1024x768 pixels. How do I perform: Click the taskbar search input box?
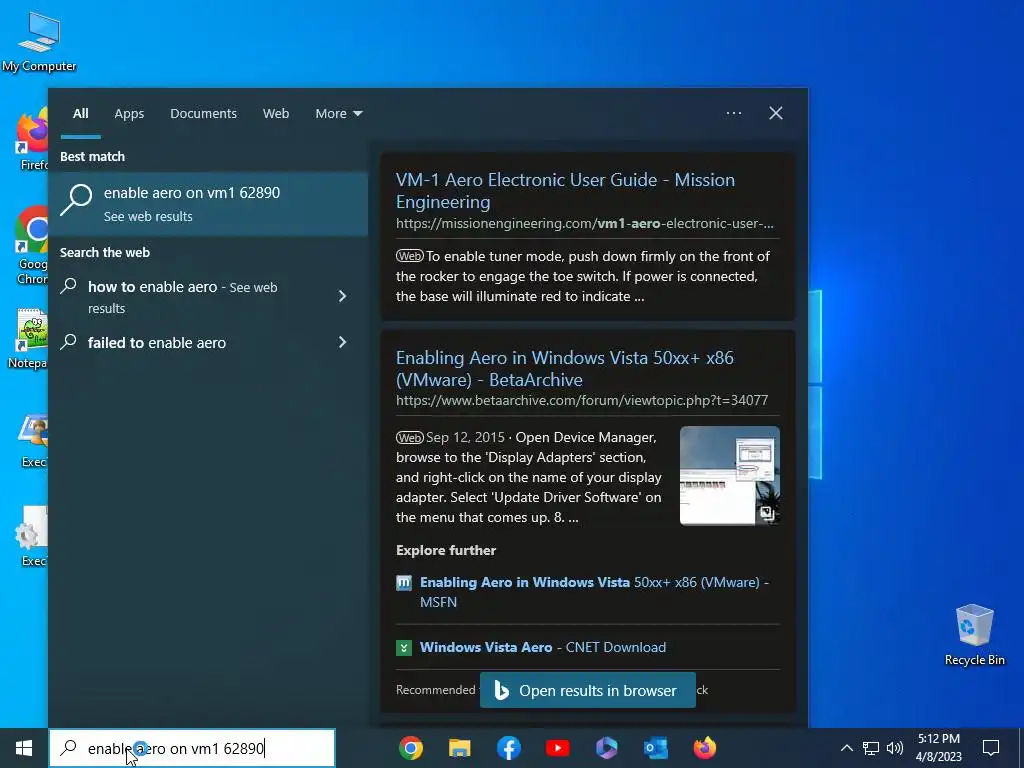point(192,748)
